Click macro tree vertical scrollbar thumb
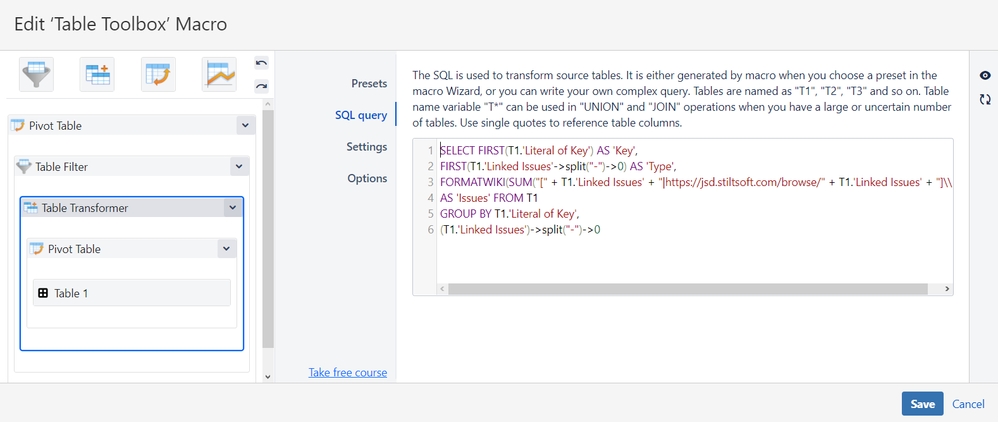This screenshot has height=422, width=998. 267,229
